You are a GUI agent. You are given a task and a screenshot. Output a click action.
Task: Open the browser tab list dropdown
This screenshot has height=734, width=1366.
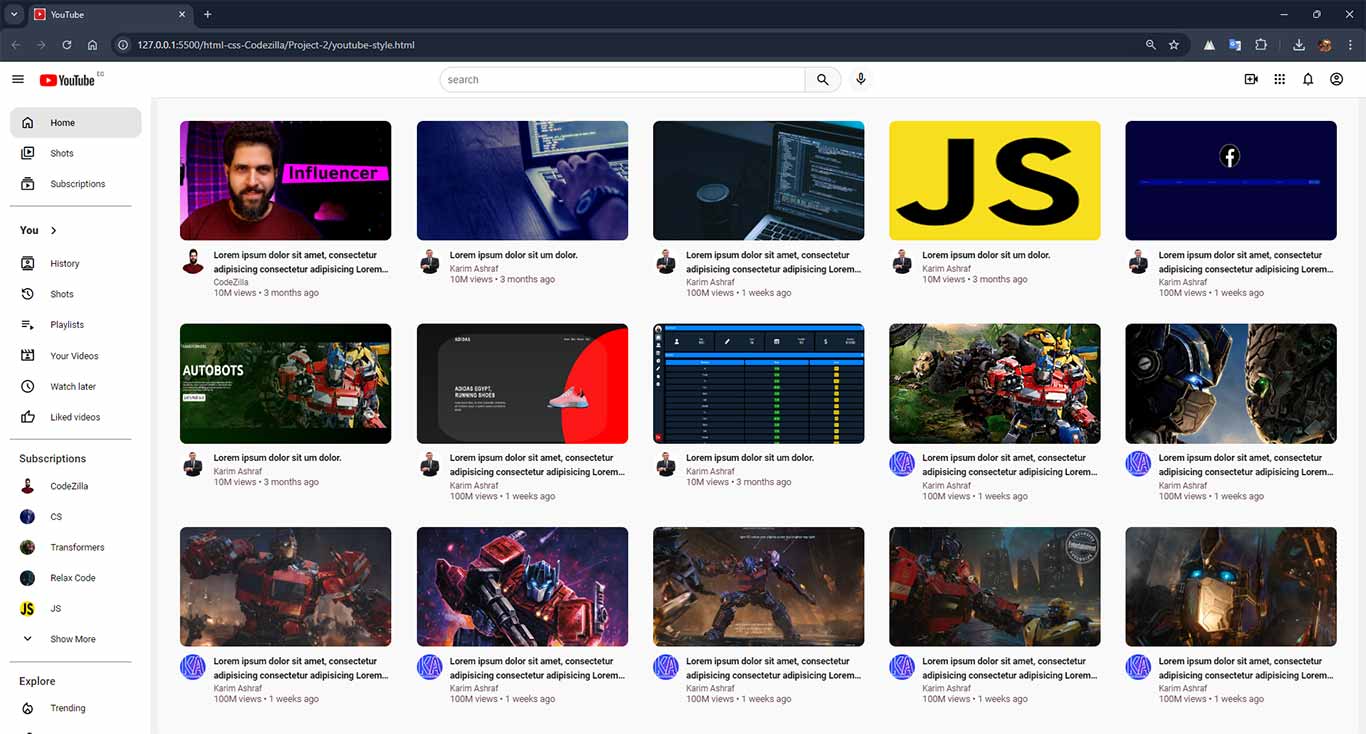(x=14, y=14)
